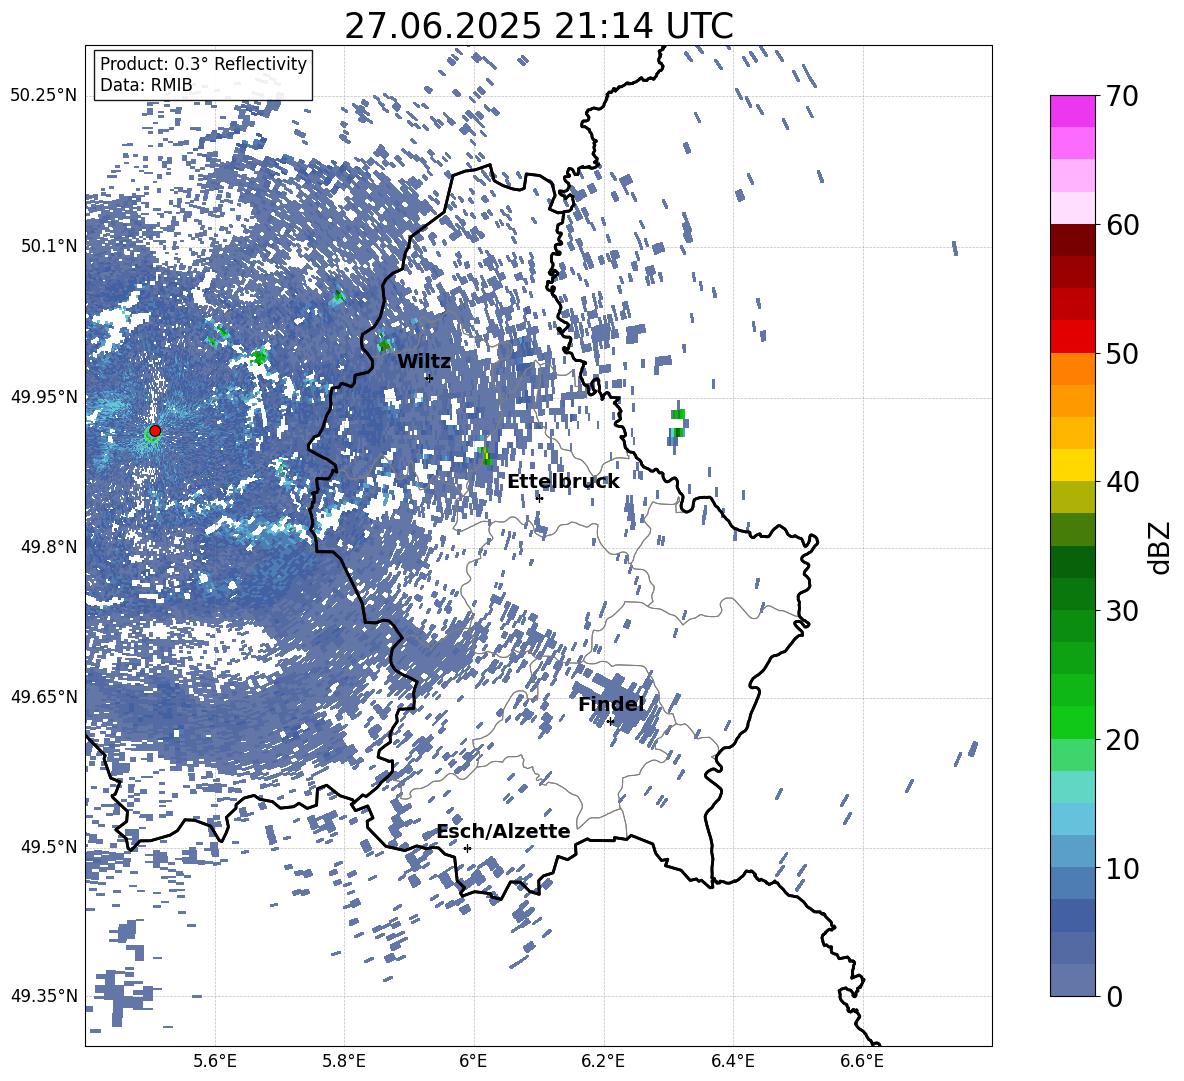Click the 6°E longitude label

pos(473,1061)
